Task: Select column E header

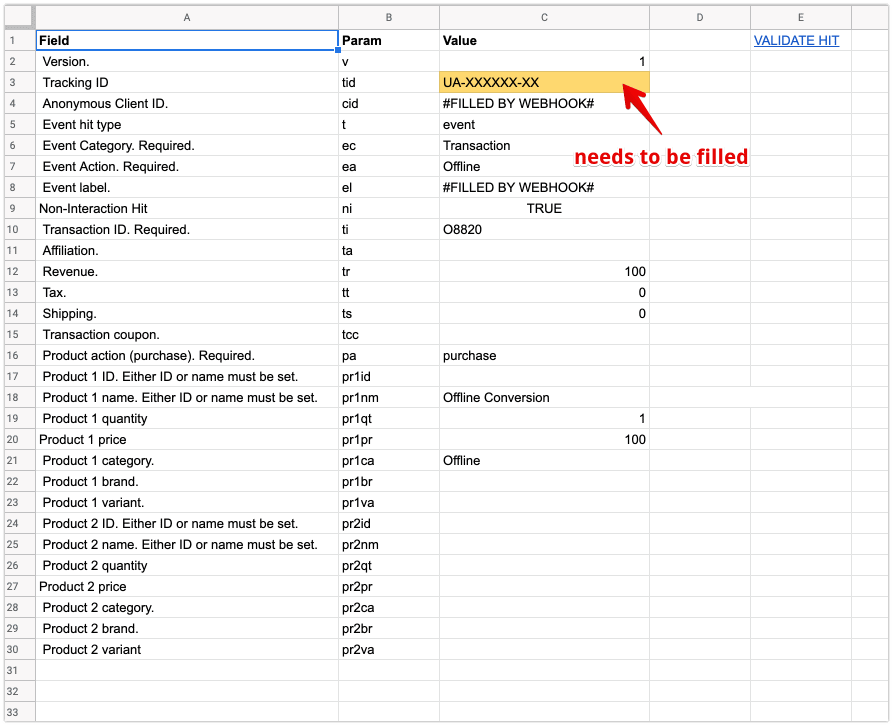Action: coord(800,17)
